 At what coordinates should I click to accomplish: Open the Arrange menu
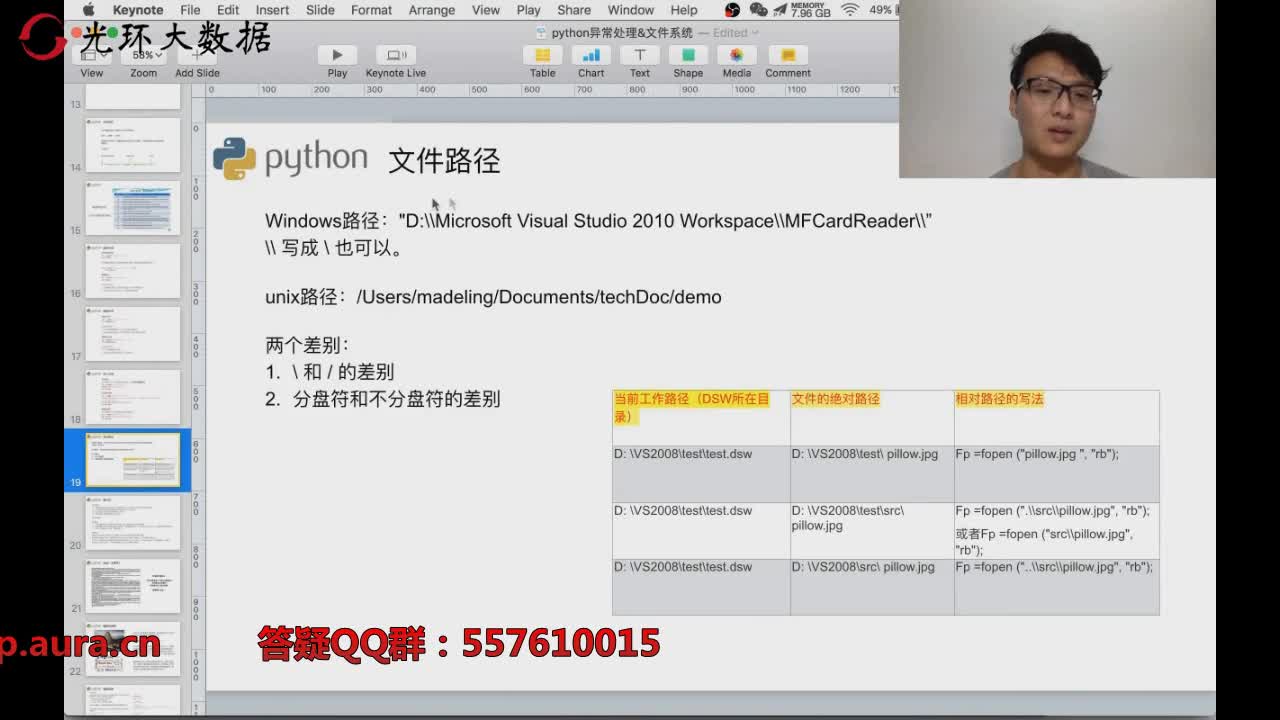[x=431, y=10]
